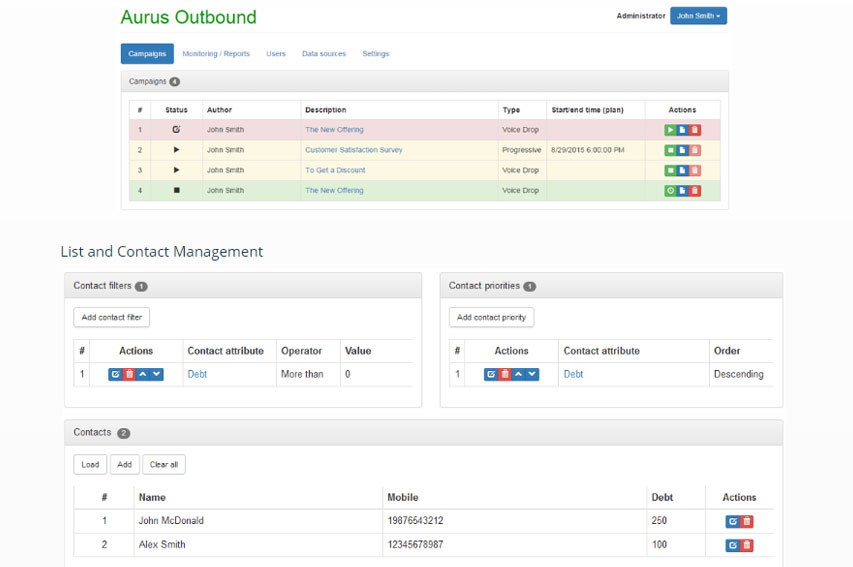The image size is (853, 567).
Task: Move the Debt contact filter up
Action: pyautogui.click(x=142, y=374)
